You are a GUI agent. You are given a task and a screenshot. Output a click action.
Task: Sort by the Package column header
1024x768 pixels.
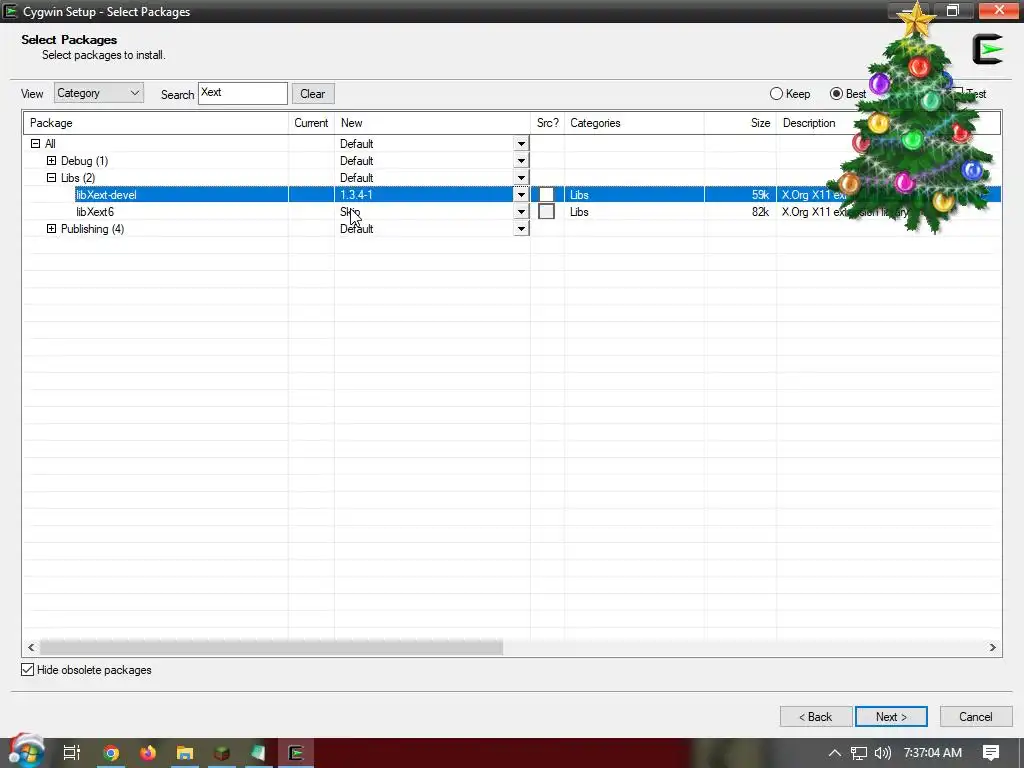coord(155,123)
